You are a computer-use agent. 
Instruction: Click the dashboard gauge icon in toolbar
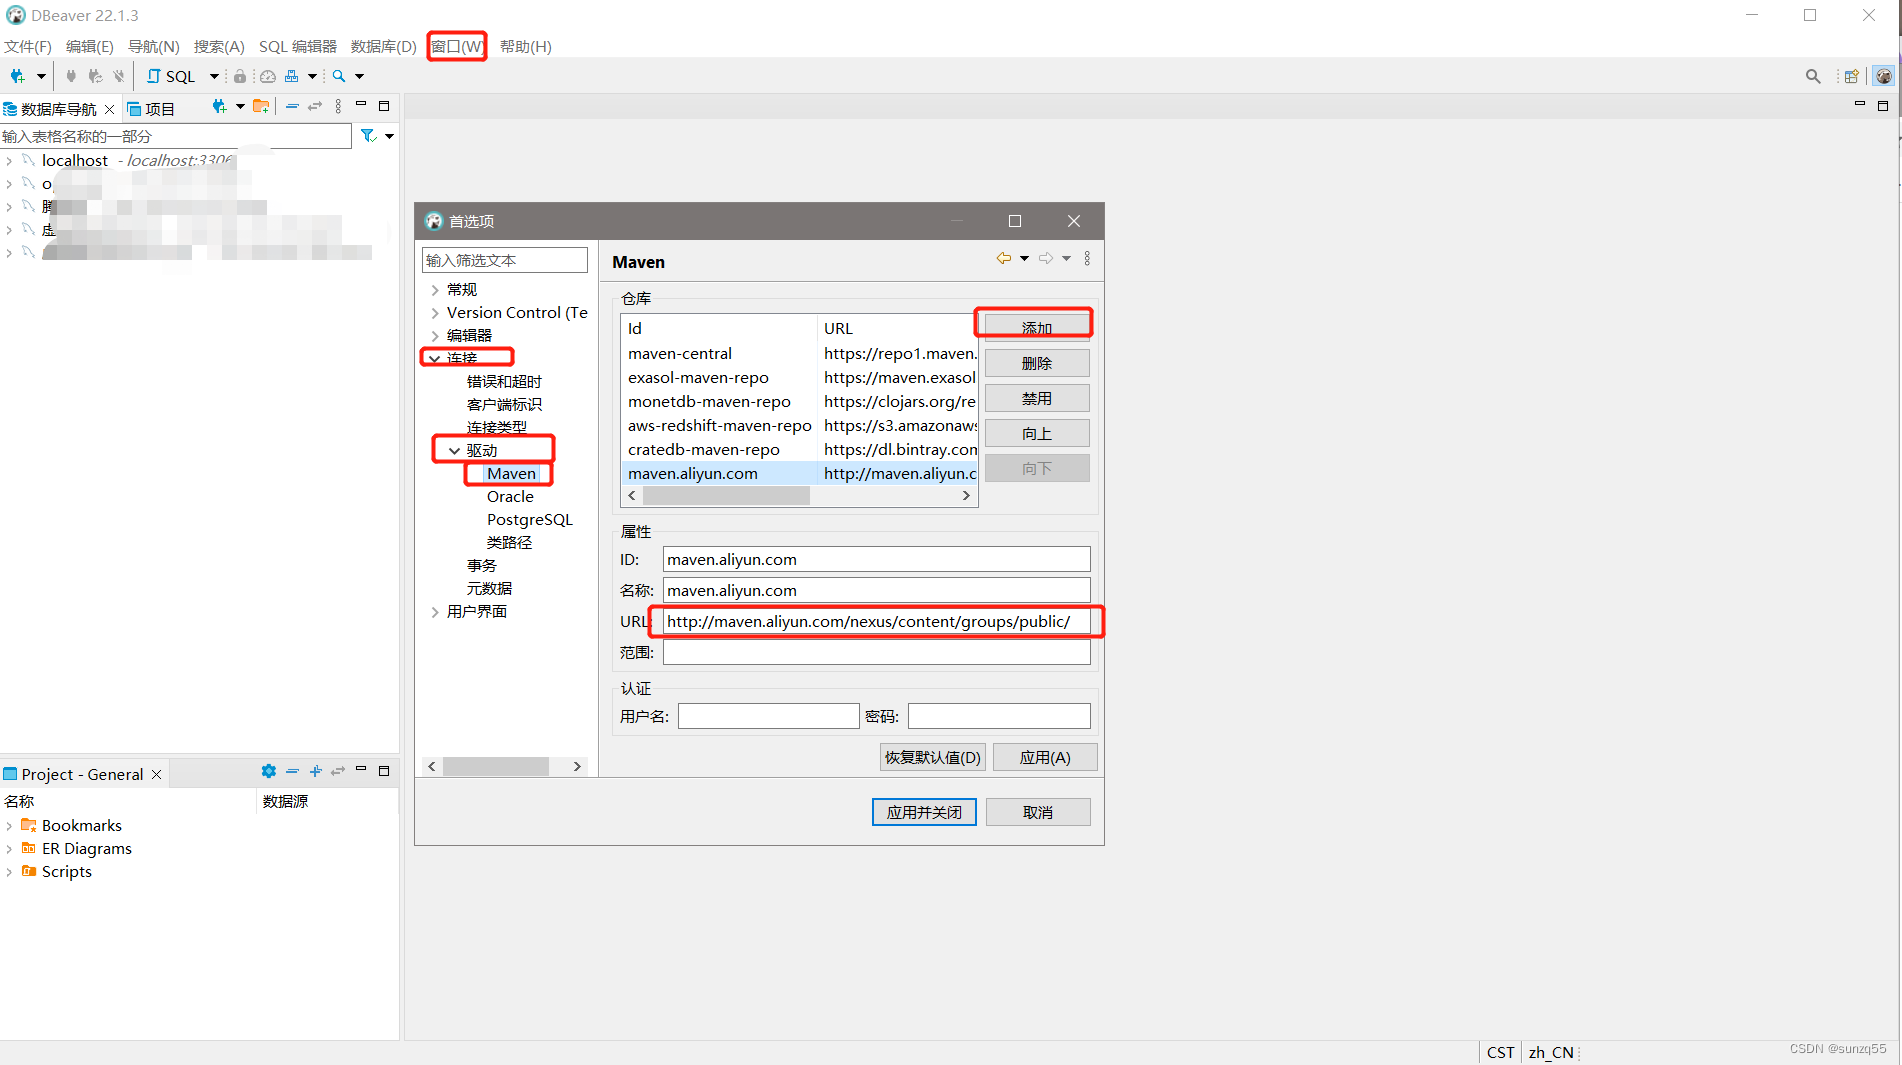click(268, 76)
